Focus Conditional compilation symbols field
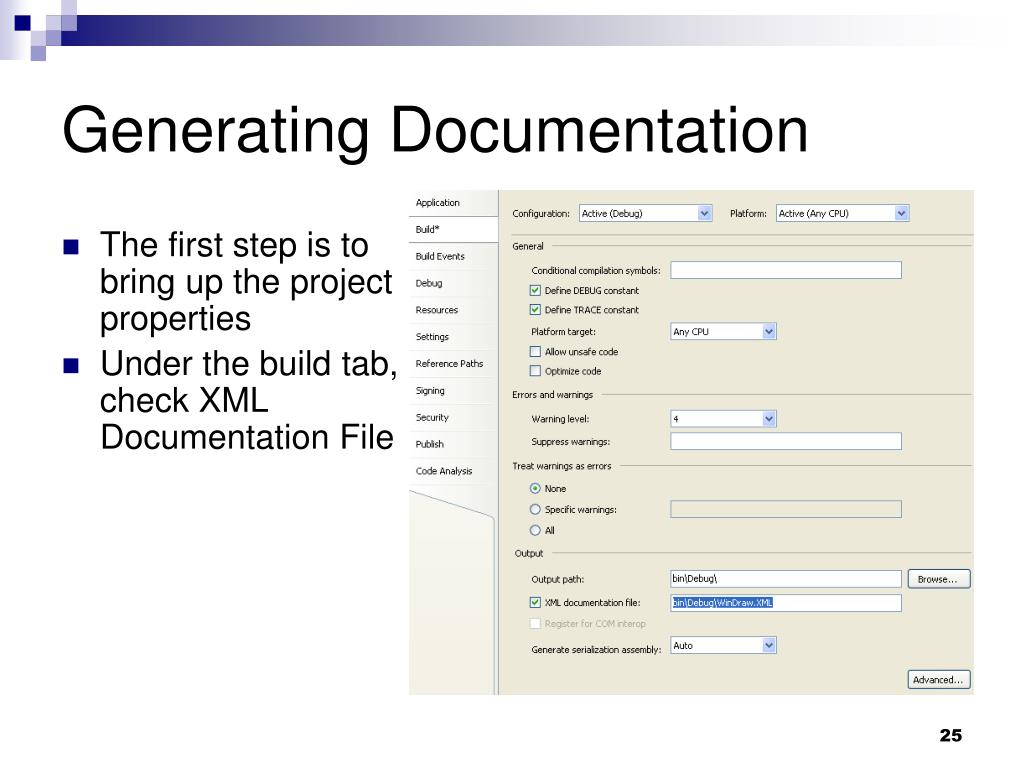Viewport: 1024px width, 768px height. (786, 270)
